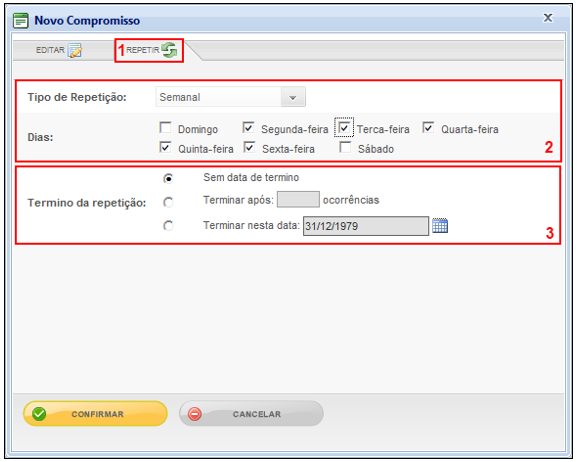Enable the Domingo checkbox
The width and height of the screenshot is (578, 462).
(166, 128)
